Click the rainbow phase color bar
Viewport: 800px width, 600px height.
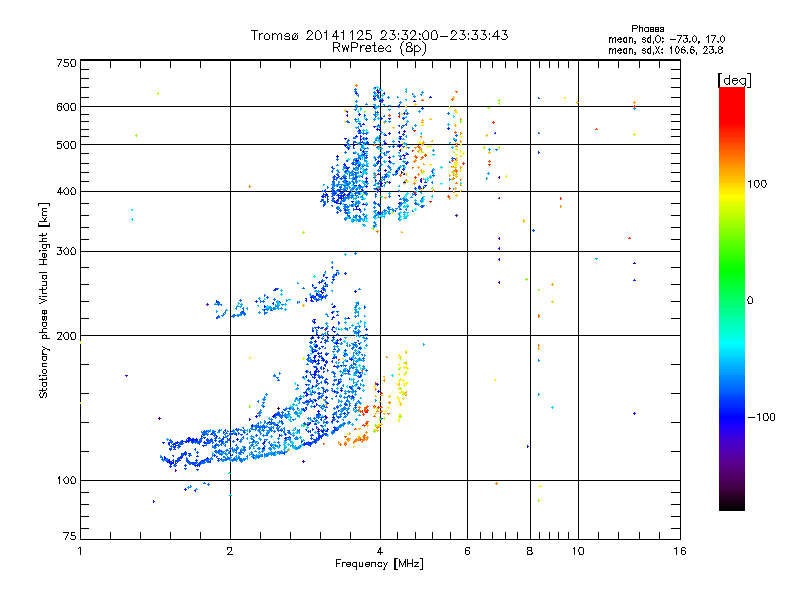[x=732, y=299]
